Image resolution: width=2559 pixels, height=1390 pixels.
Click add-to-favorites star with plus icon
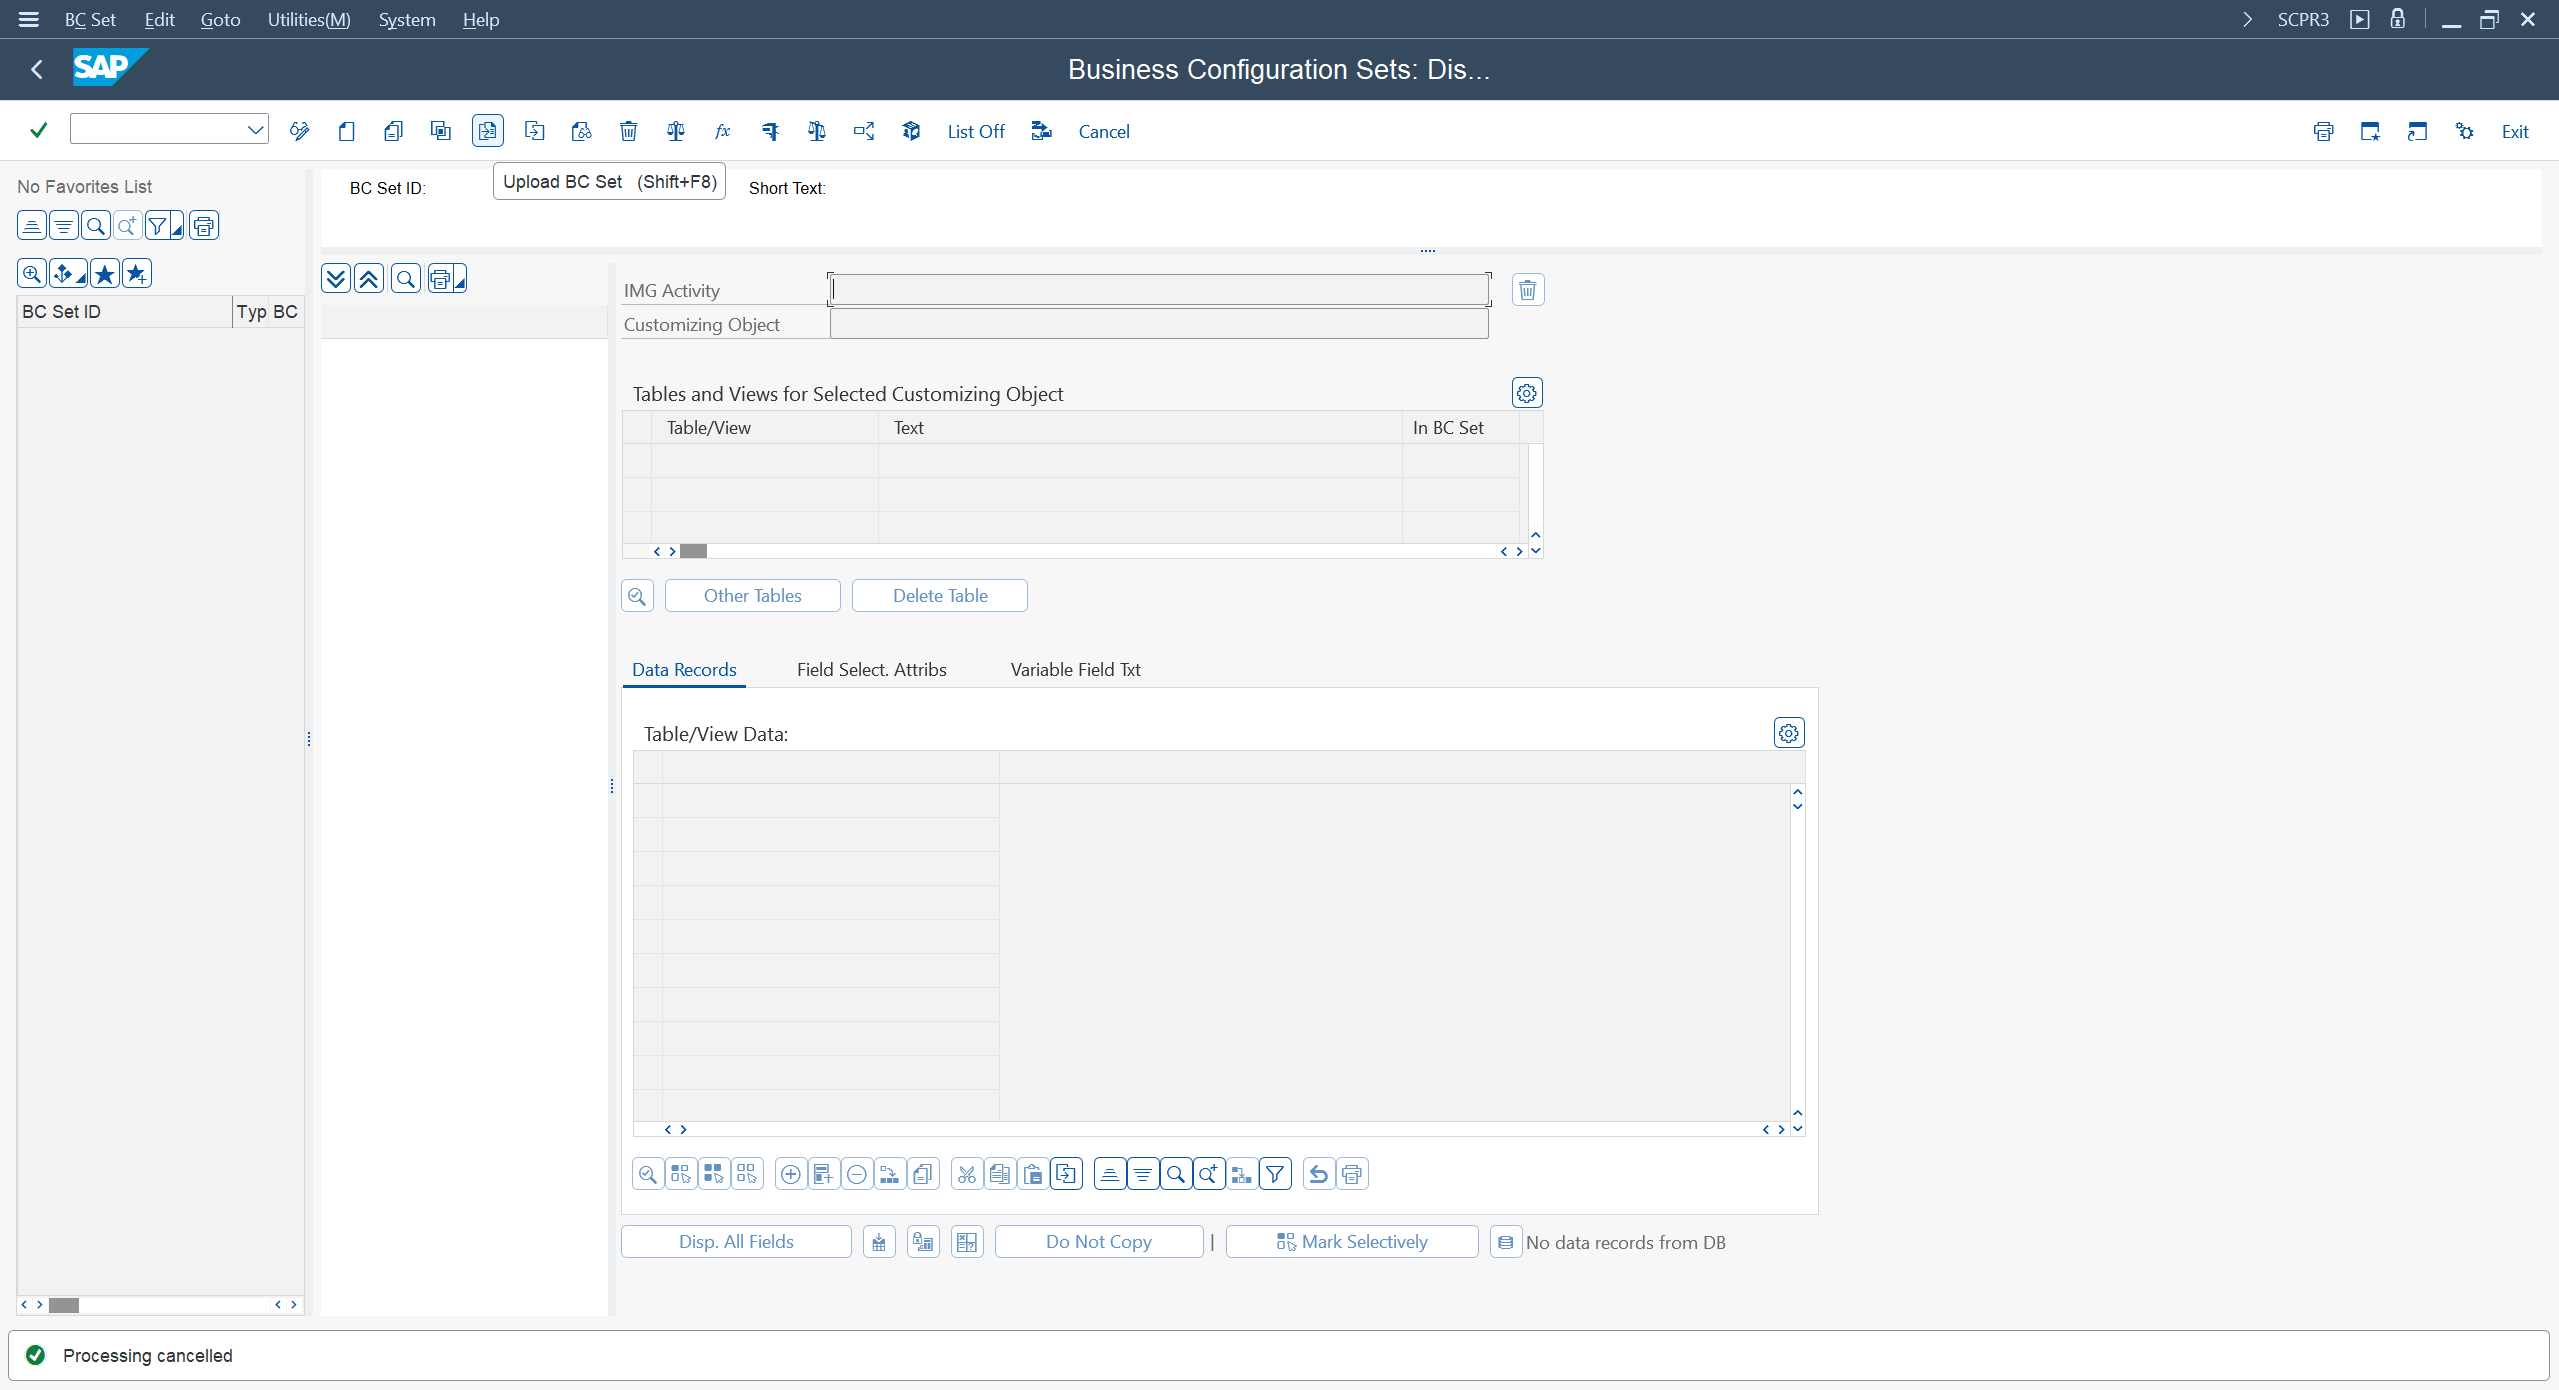pyautogui.click(x=137, y=273)
